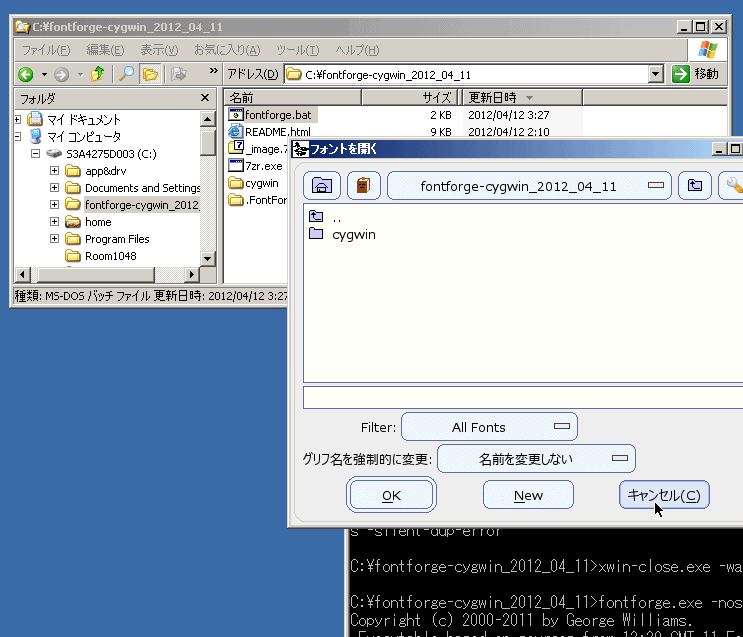Open ヘルプ(H) menu in Explorer
Screen dimensions: 743x637
(x=357, y=50)
